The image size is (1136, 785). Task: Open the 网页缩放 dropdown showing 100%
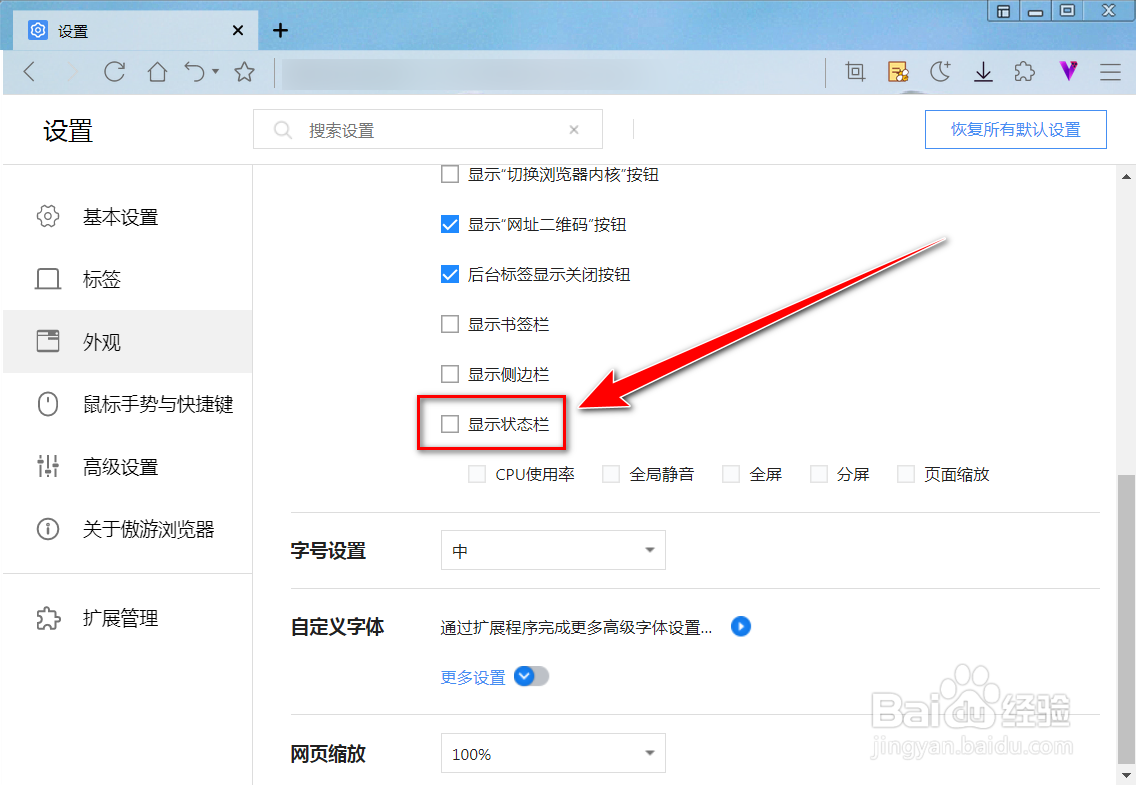(553, 753)
